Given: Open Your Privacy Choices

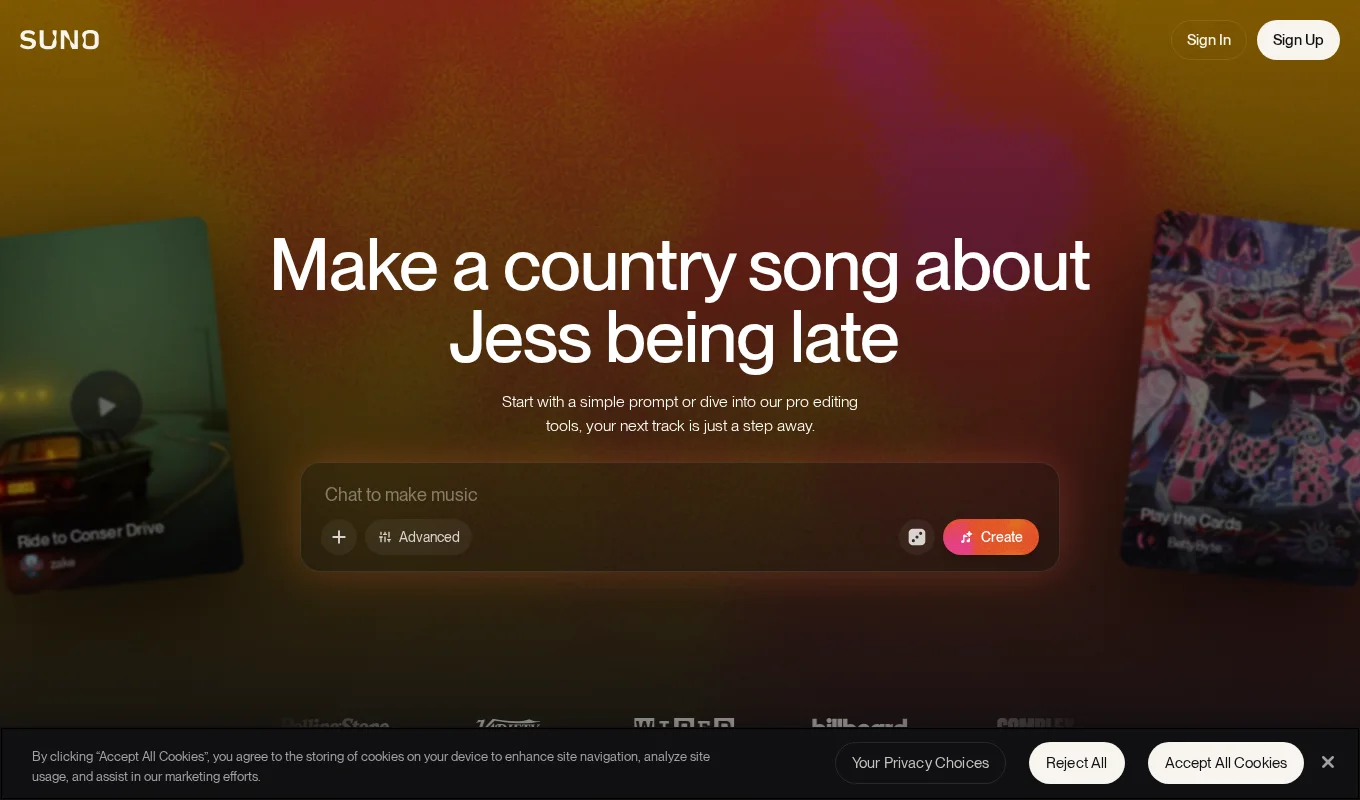Looking at the screenshot, I should [920, 763].
